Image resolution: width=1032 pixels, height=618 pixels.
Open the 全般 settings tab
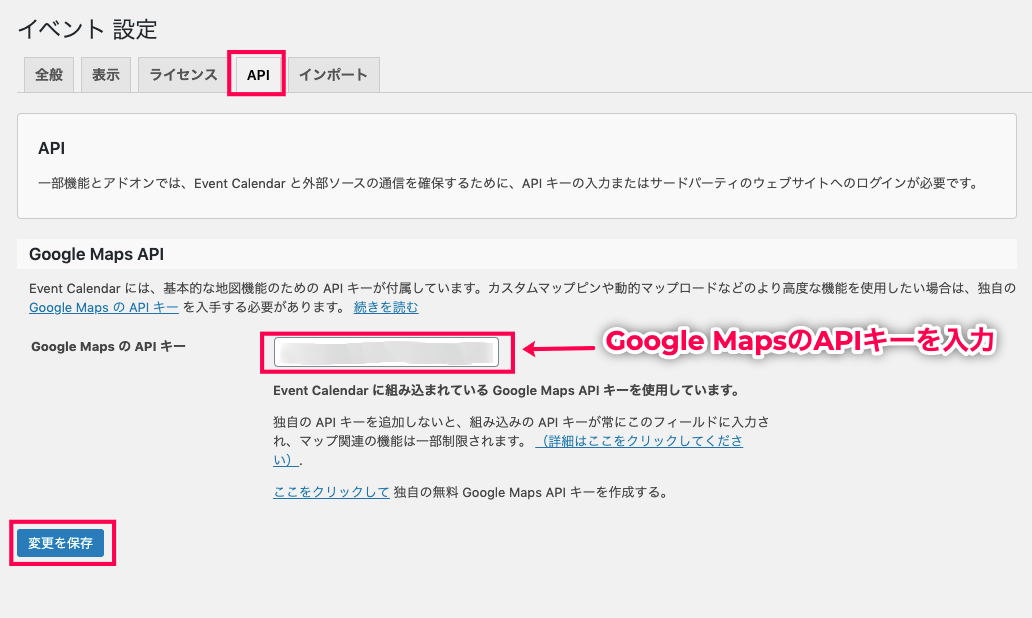click(49, 74)
